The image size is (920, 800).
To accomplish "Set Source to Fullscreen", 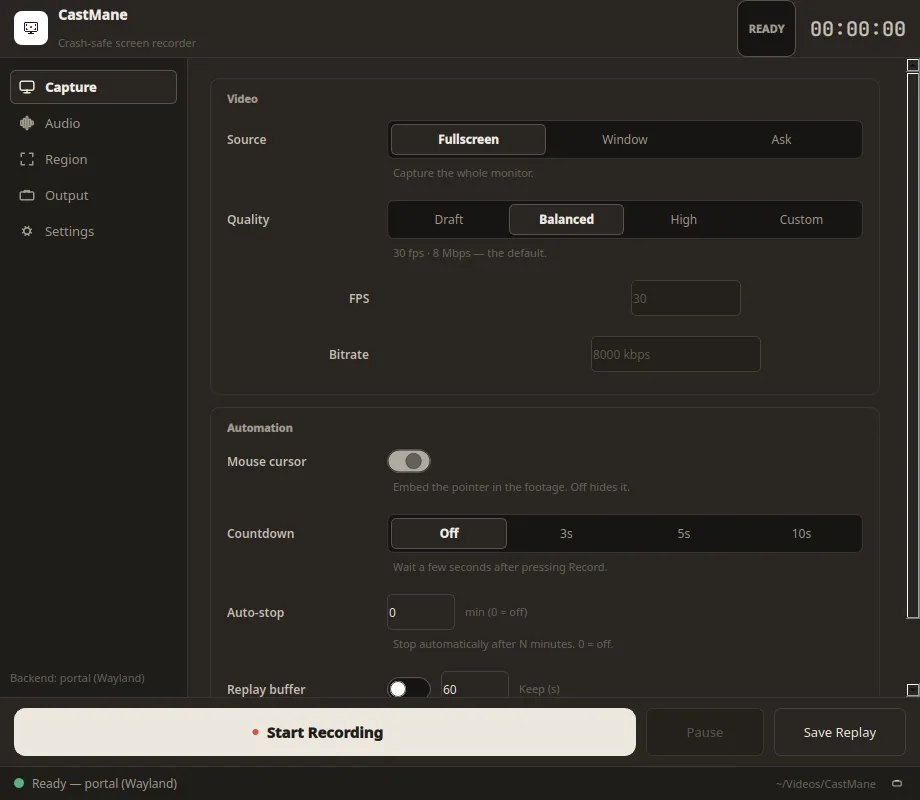I will pos(468,140).
